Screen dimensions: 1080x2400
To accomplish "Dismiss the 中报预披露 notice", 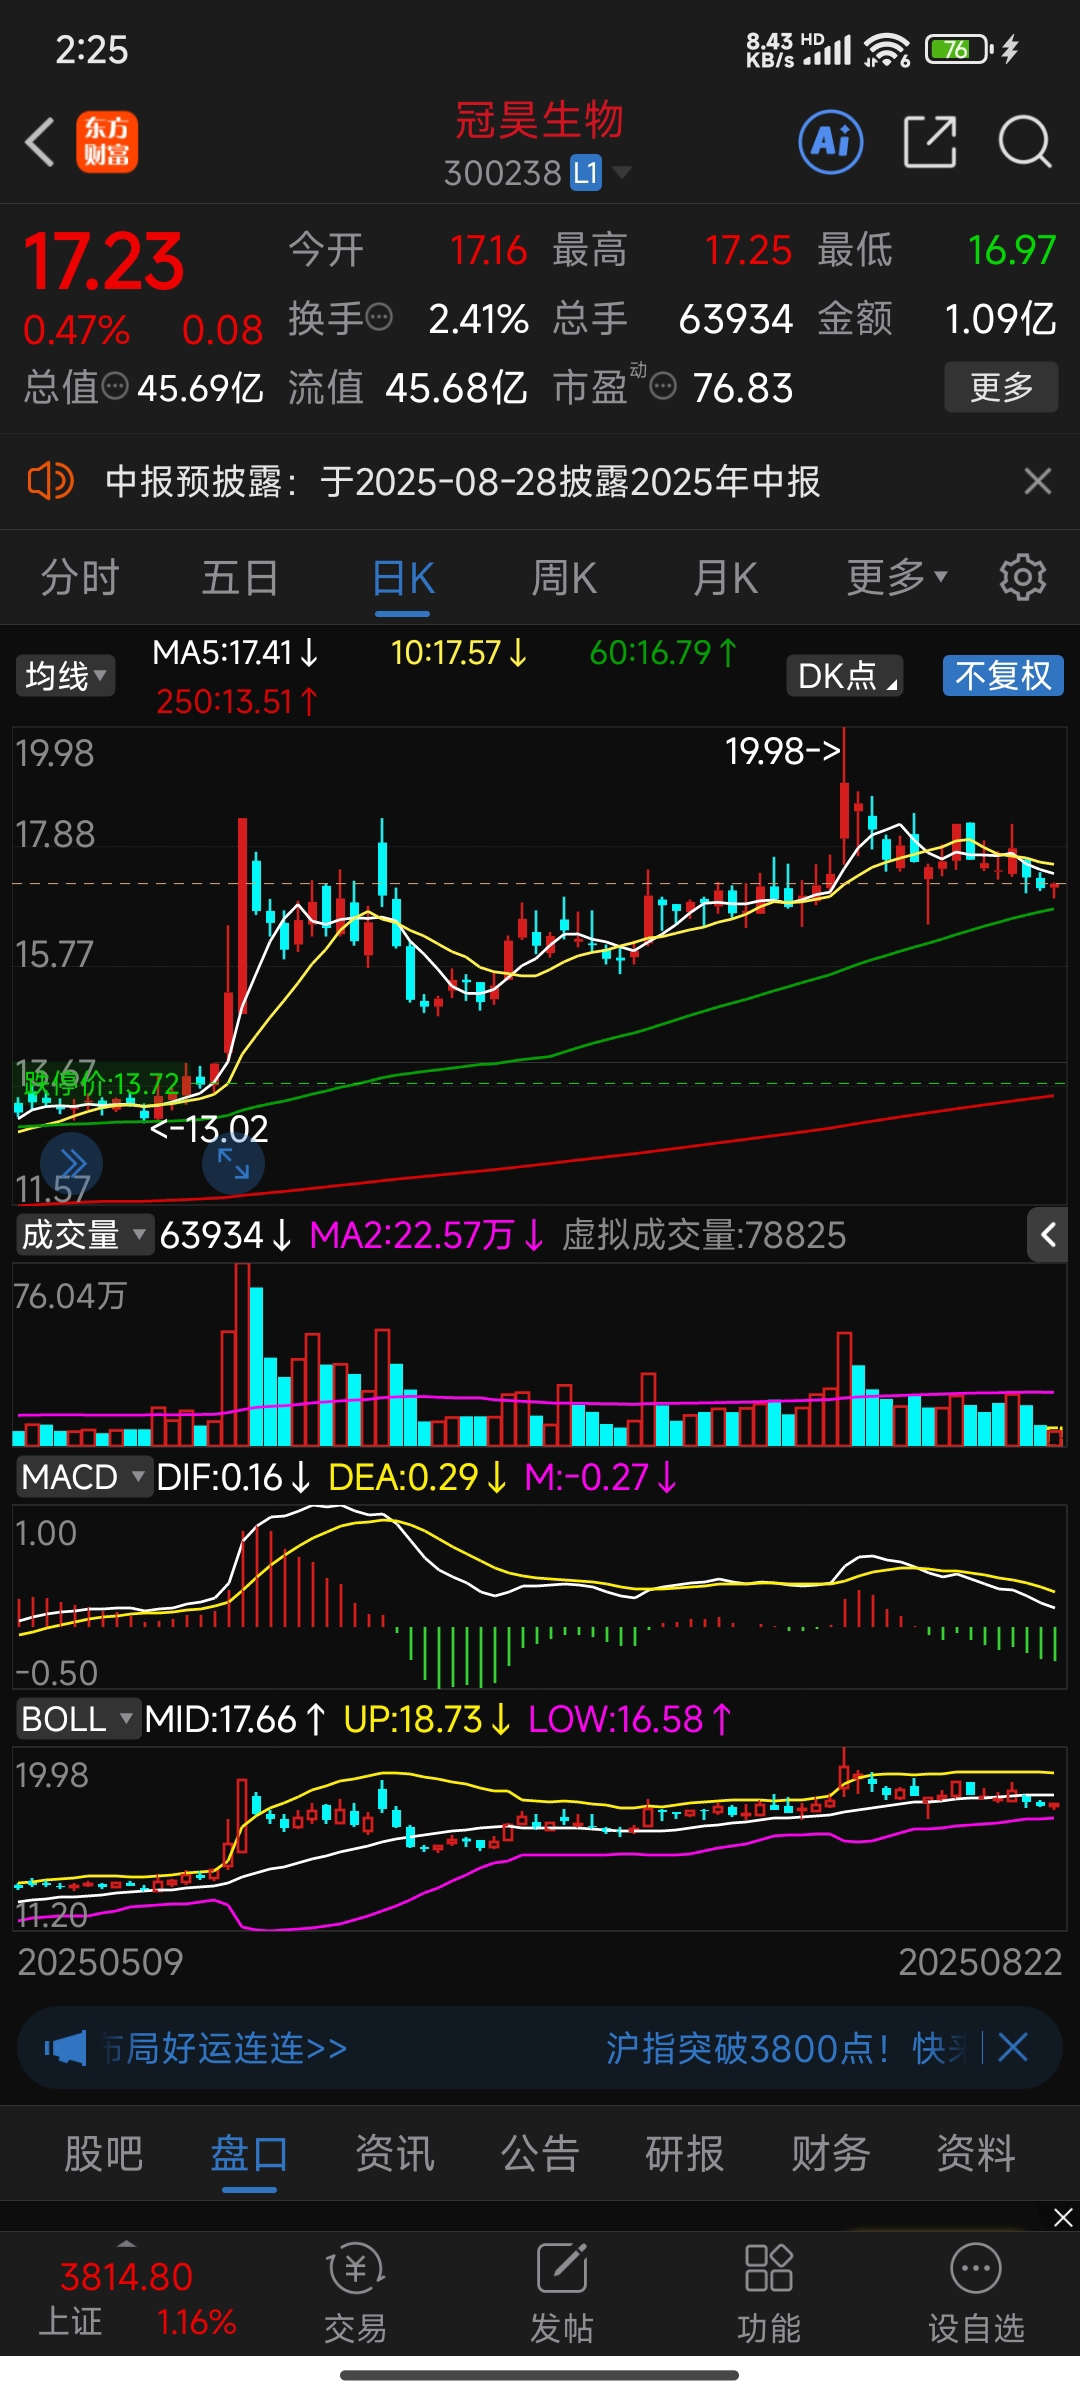I will point(1038,481).
